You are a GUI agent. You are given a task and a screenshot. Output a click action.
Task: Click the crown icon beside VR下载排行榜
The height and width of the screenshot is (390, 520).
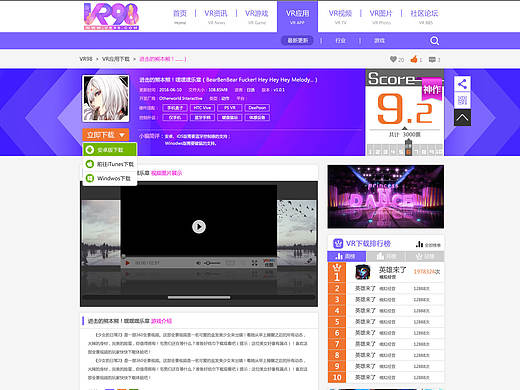[x=338, y=243]
